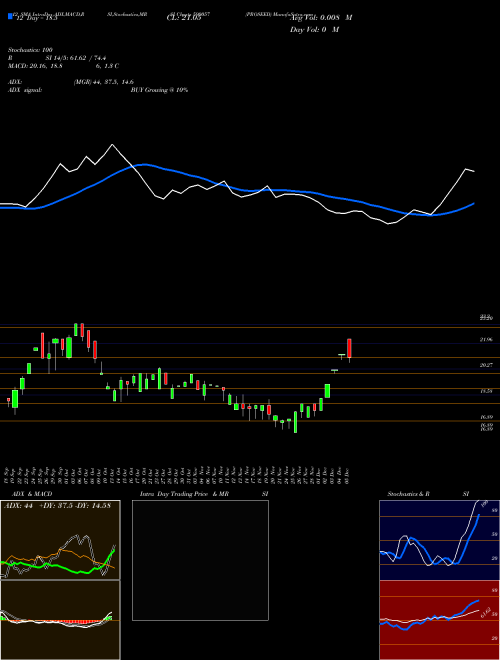Select the 'Avg Vol: 0.008 M' text
The width and height of the screenshot is (500, 660).
(321, 18)
